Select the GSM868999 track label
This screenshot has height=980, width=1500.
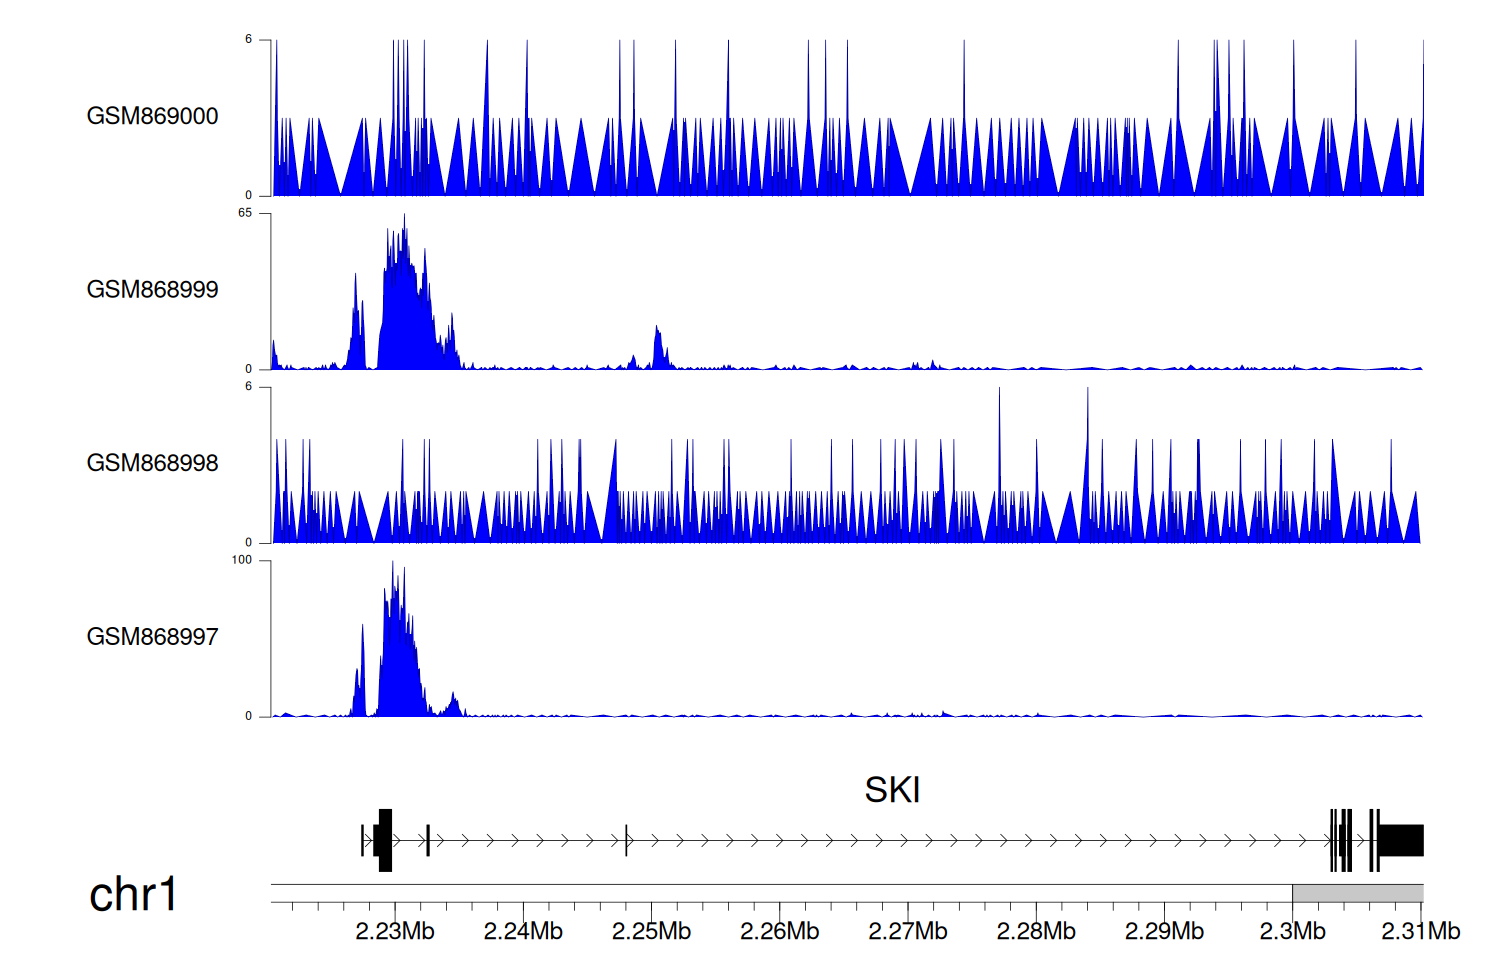152,290
